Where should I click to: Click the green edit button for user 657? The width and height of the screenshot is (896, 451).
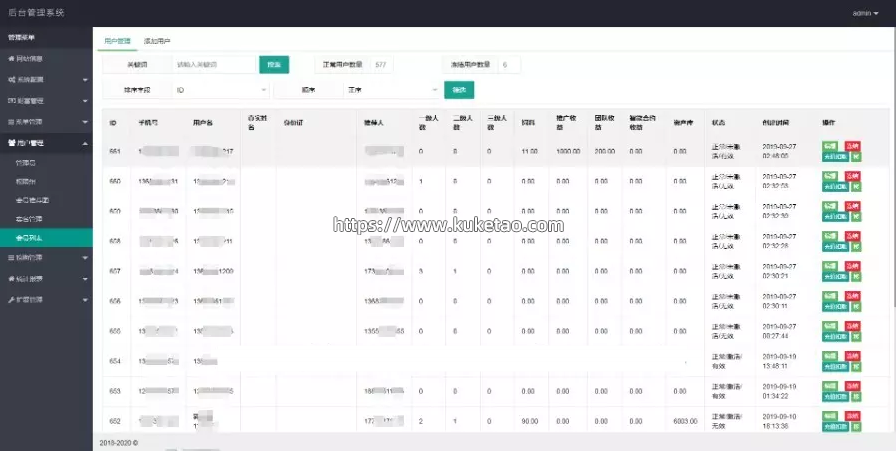tap(830, 266)
